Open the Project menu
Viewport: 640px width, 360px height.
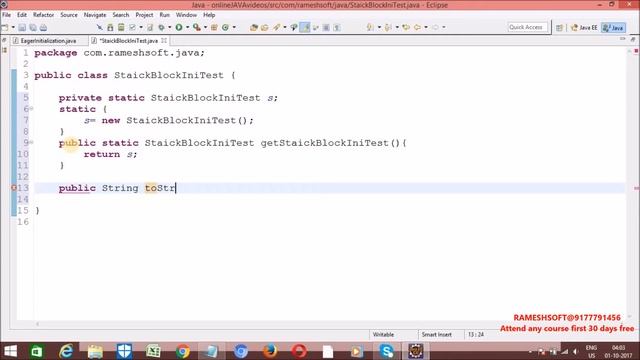coord(144,15)
